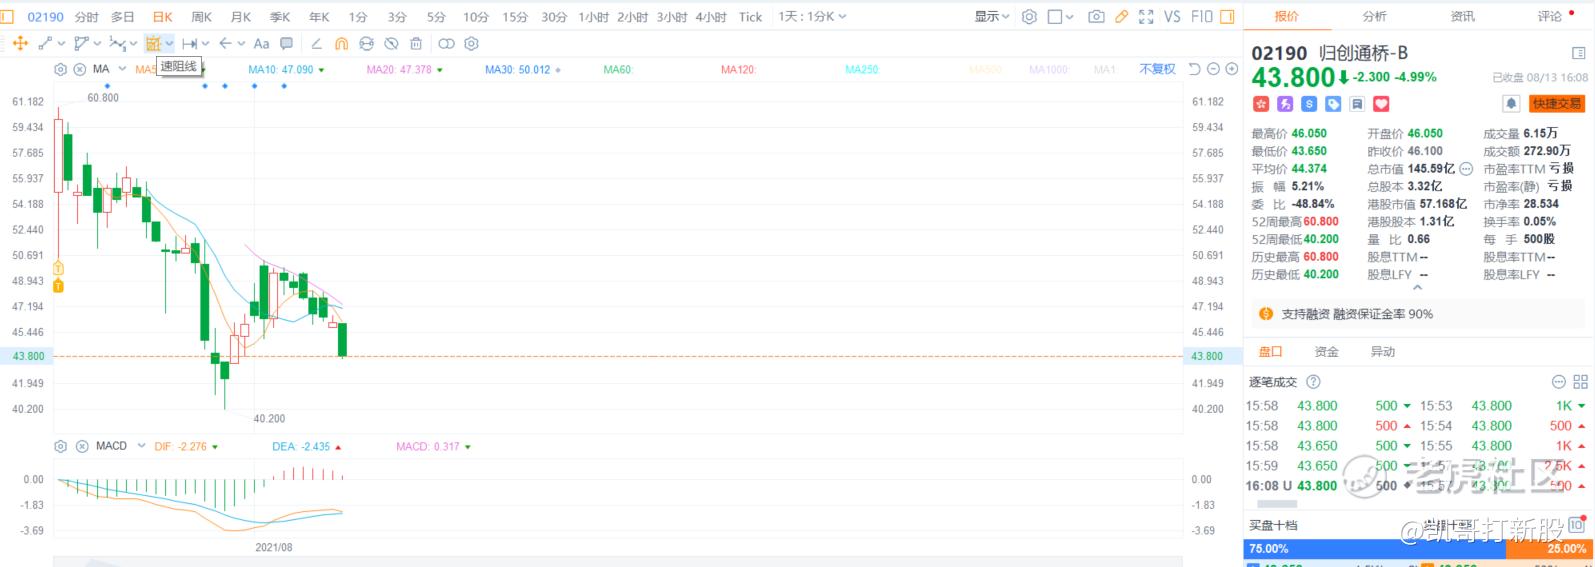The height and width of the screenshot is (567, 1595).
Task: Click the drawing sync icon
Action: point(366,44)
